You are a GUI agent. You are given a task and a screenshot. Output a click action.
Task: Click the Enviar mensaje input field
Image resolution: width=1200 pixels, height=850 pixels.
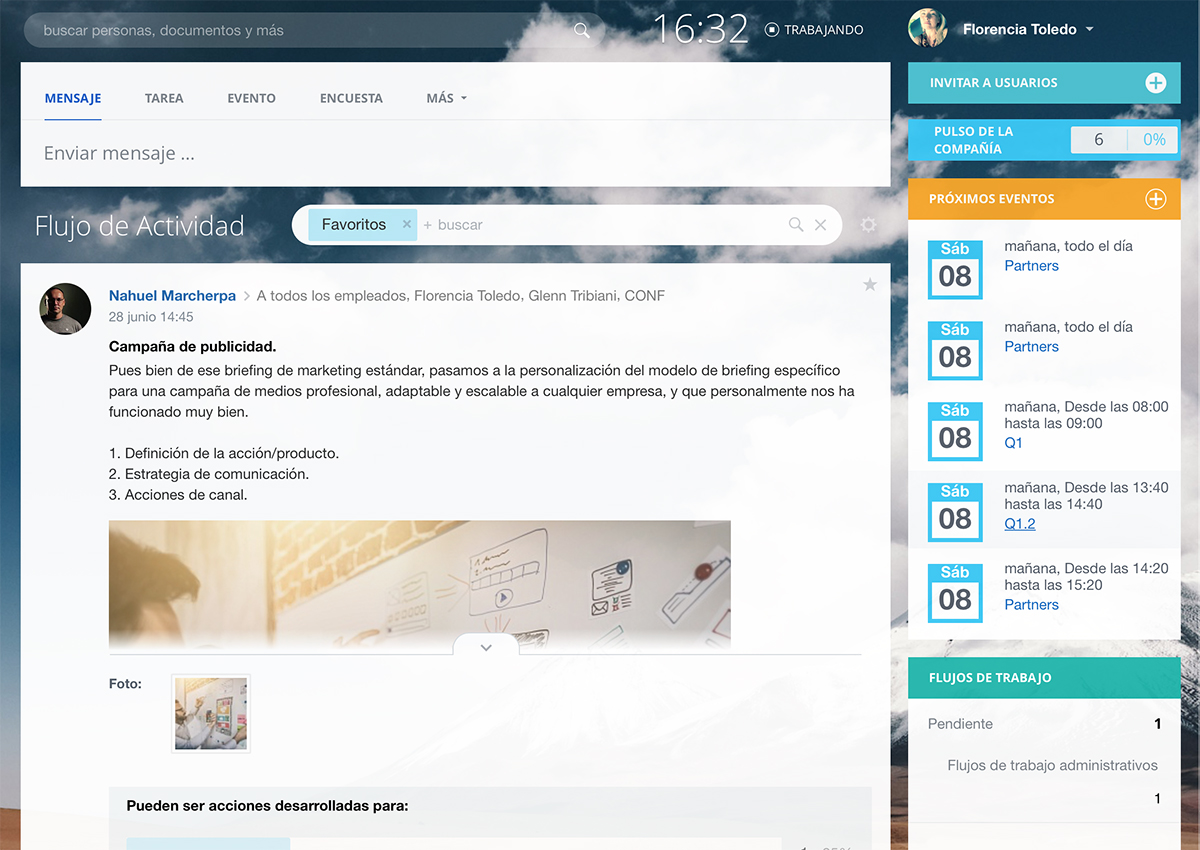tap(455, 154)
